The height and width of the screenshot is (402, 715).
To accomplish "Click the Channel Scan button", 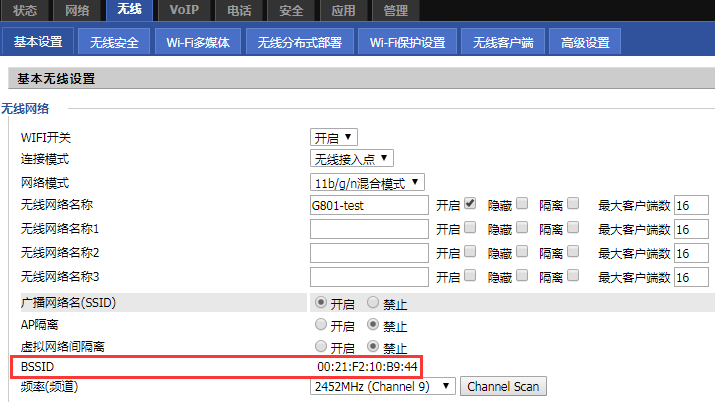I will click(503, 386).
